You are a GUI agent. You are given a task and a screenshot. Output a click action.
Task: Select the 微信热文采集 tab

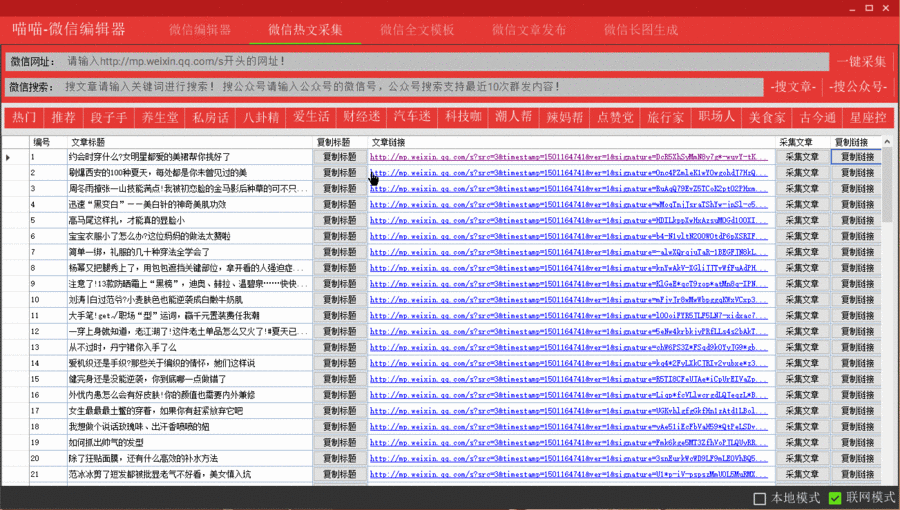(x=305, y=30)
